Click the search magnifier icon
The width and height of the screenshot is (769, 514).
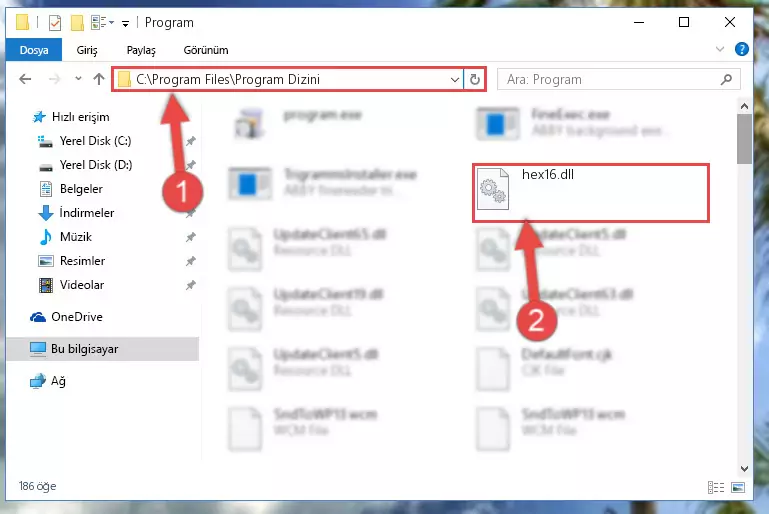point(726,79)
